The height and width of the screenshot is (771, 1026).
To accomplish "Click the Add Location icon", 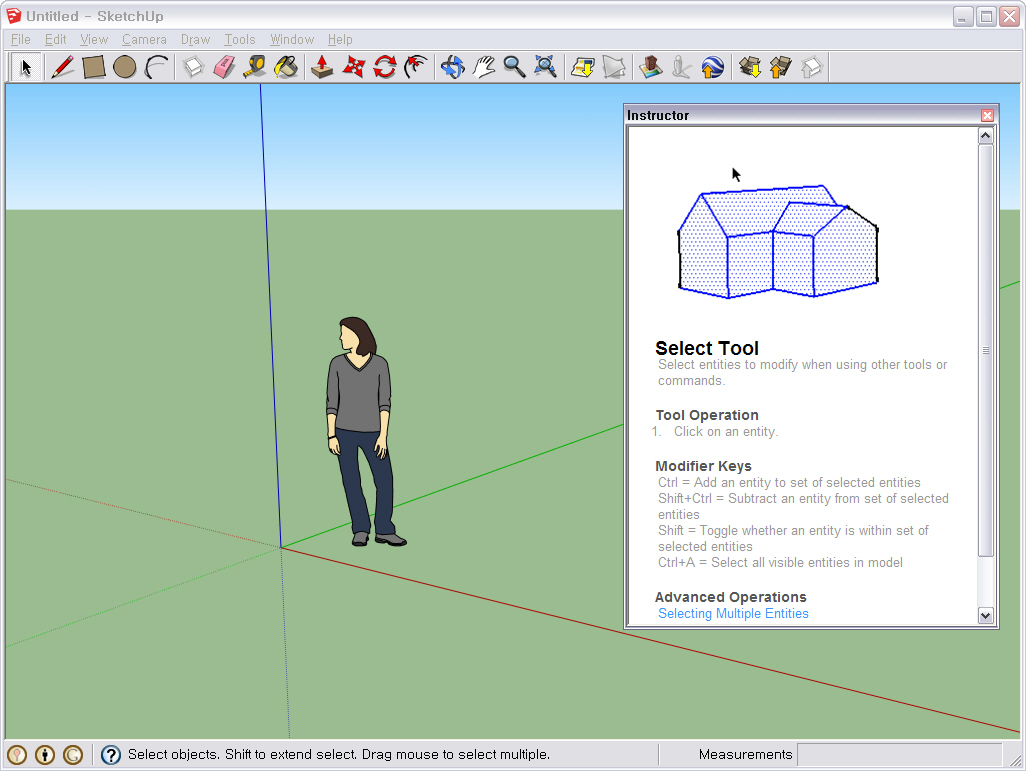I will [582, 67].
